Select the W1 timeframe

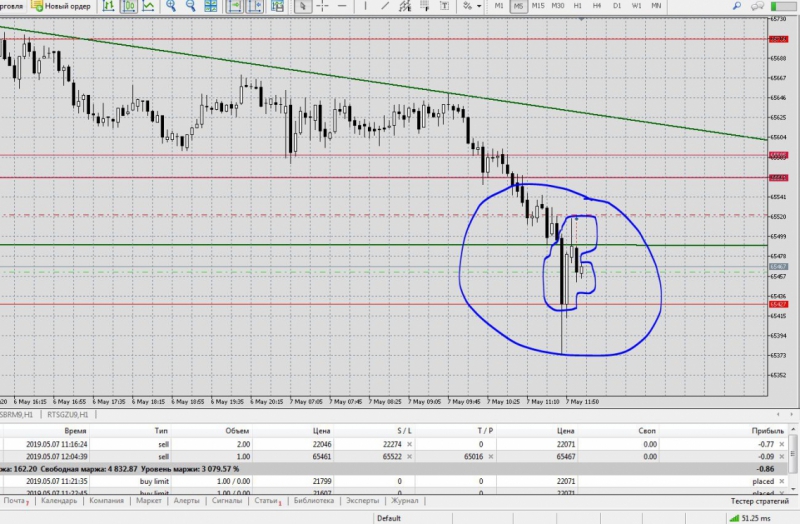coord(636,6)
